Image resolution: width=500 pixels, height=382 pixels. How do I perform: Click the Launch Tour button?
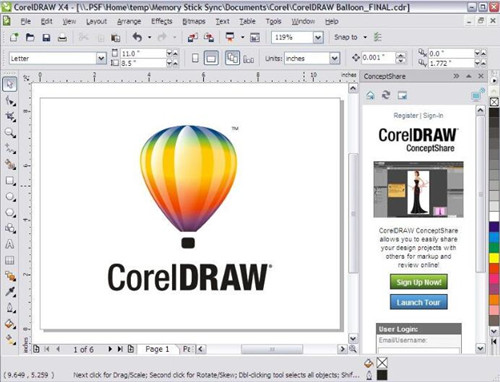(x=419, y=302)
